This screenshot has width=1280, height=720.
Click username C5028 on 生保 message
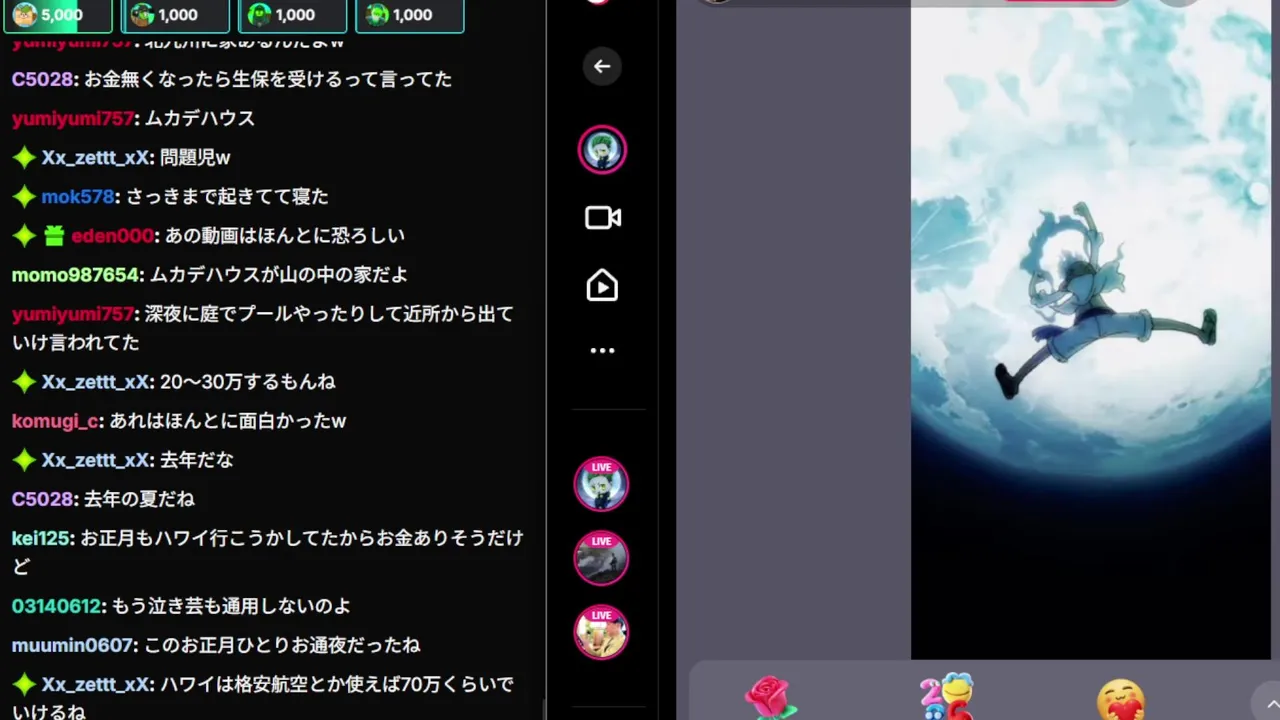[43, 79]
